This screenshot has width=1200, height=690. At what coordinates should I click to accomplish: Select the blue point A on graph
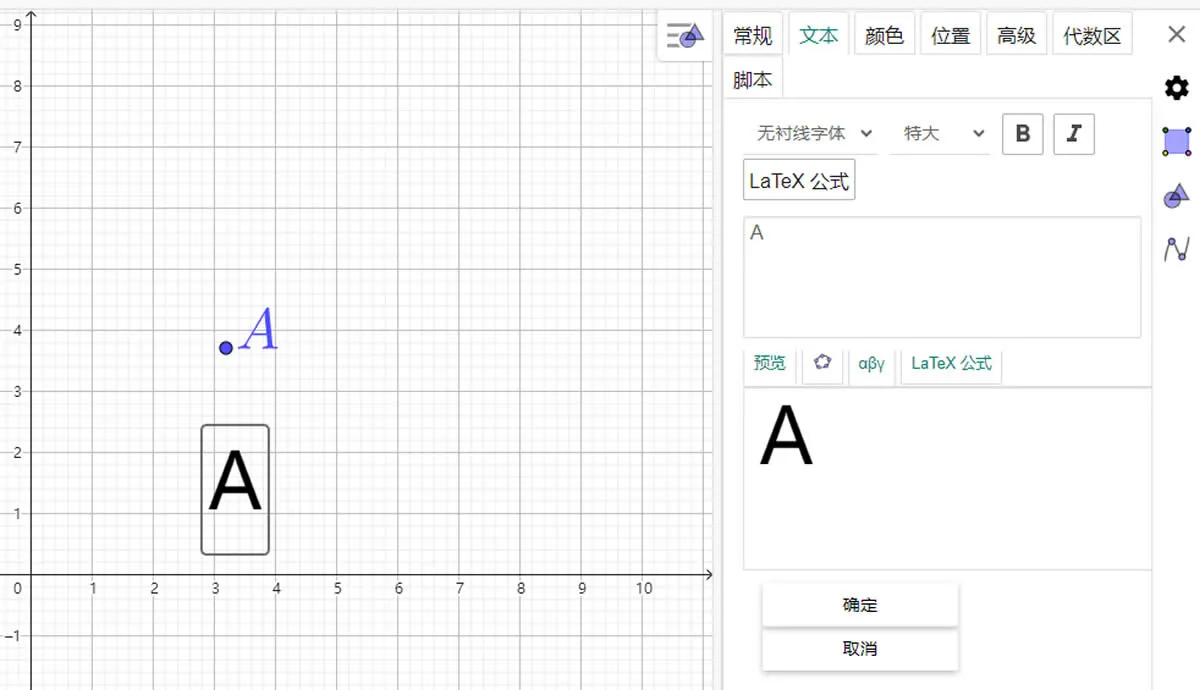[226, 348]
